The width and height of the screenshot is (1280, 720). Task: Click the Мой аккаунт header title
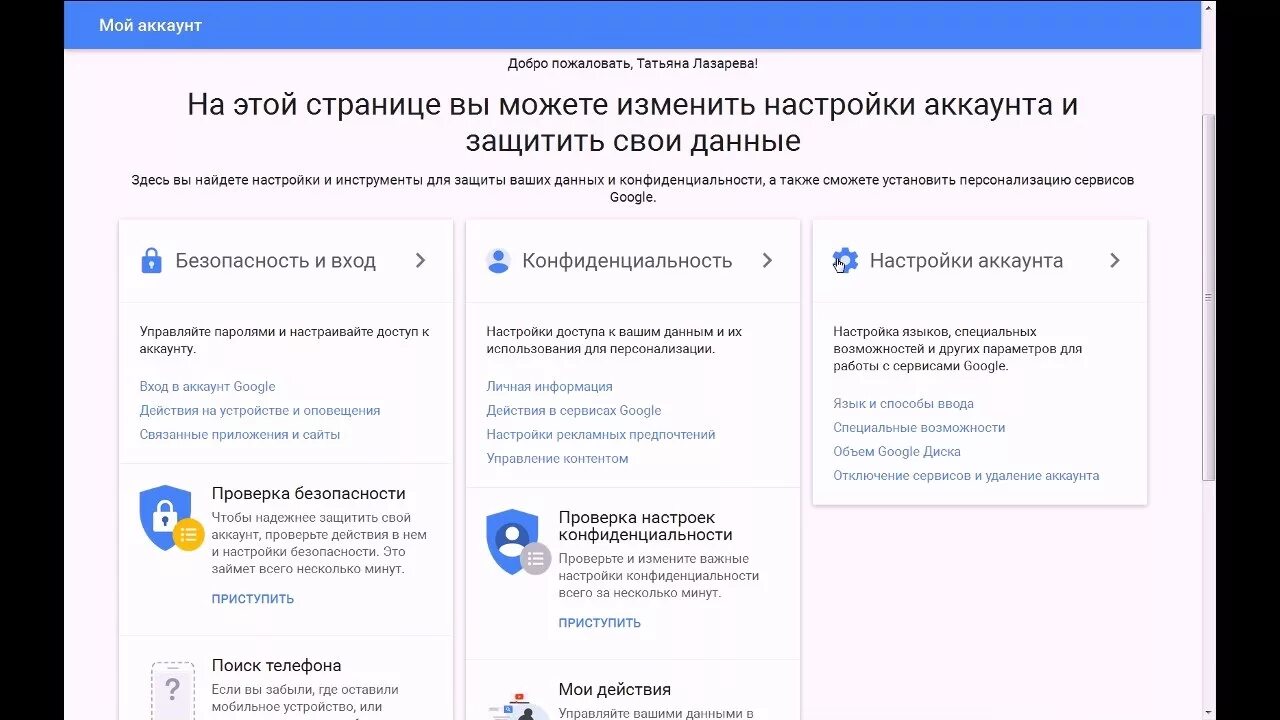(151, 25)
